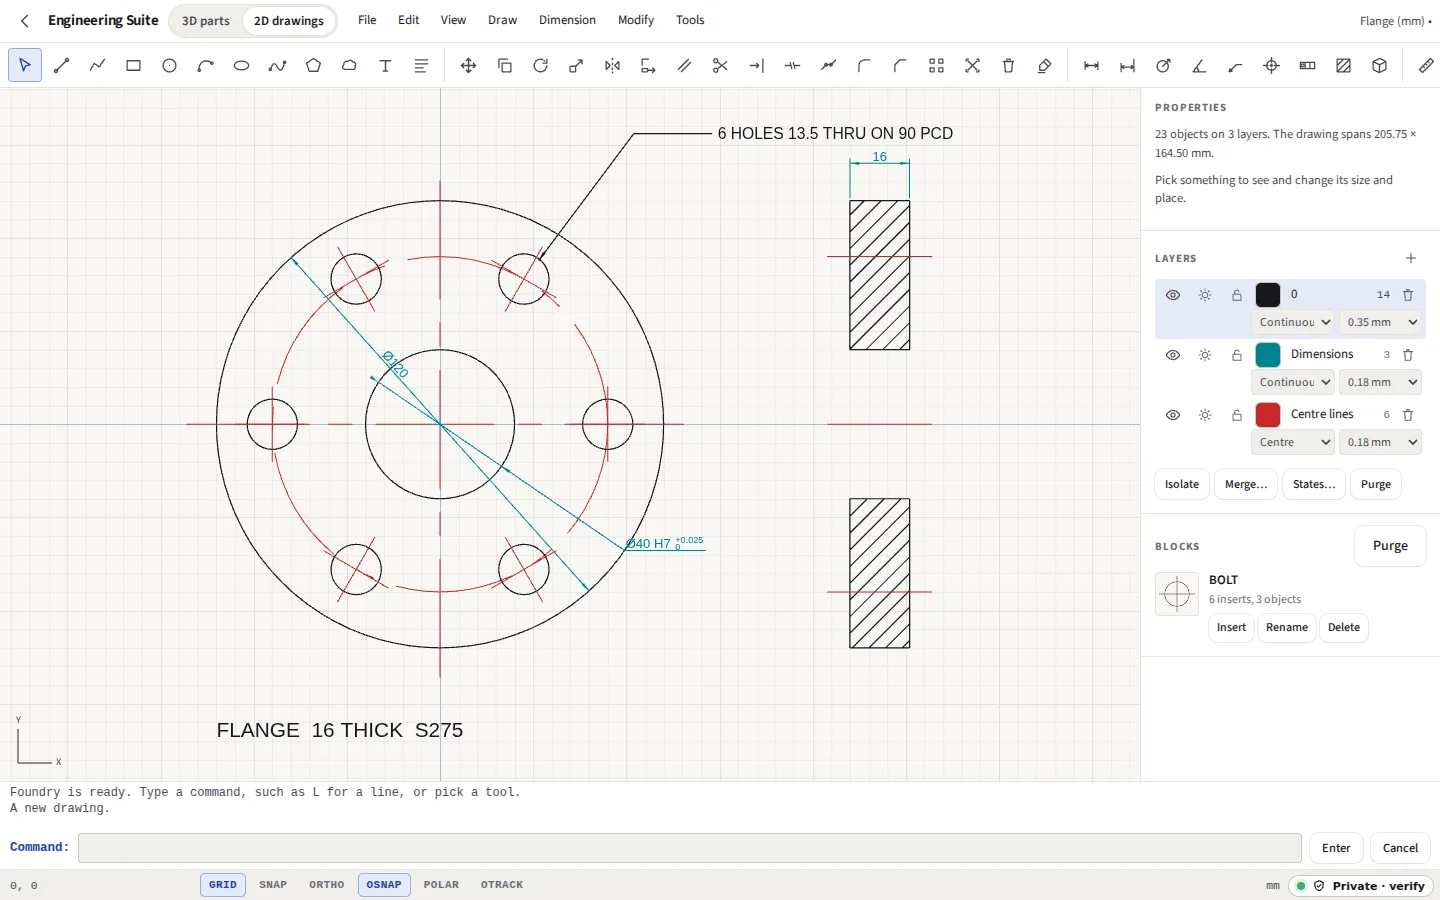The width and height of the screenshot is (1440, 900).
Task: Activate the Move tool
Action: pos(468,66)
